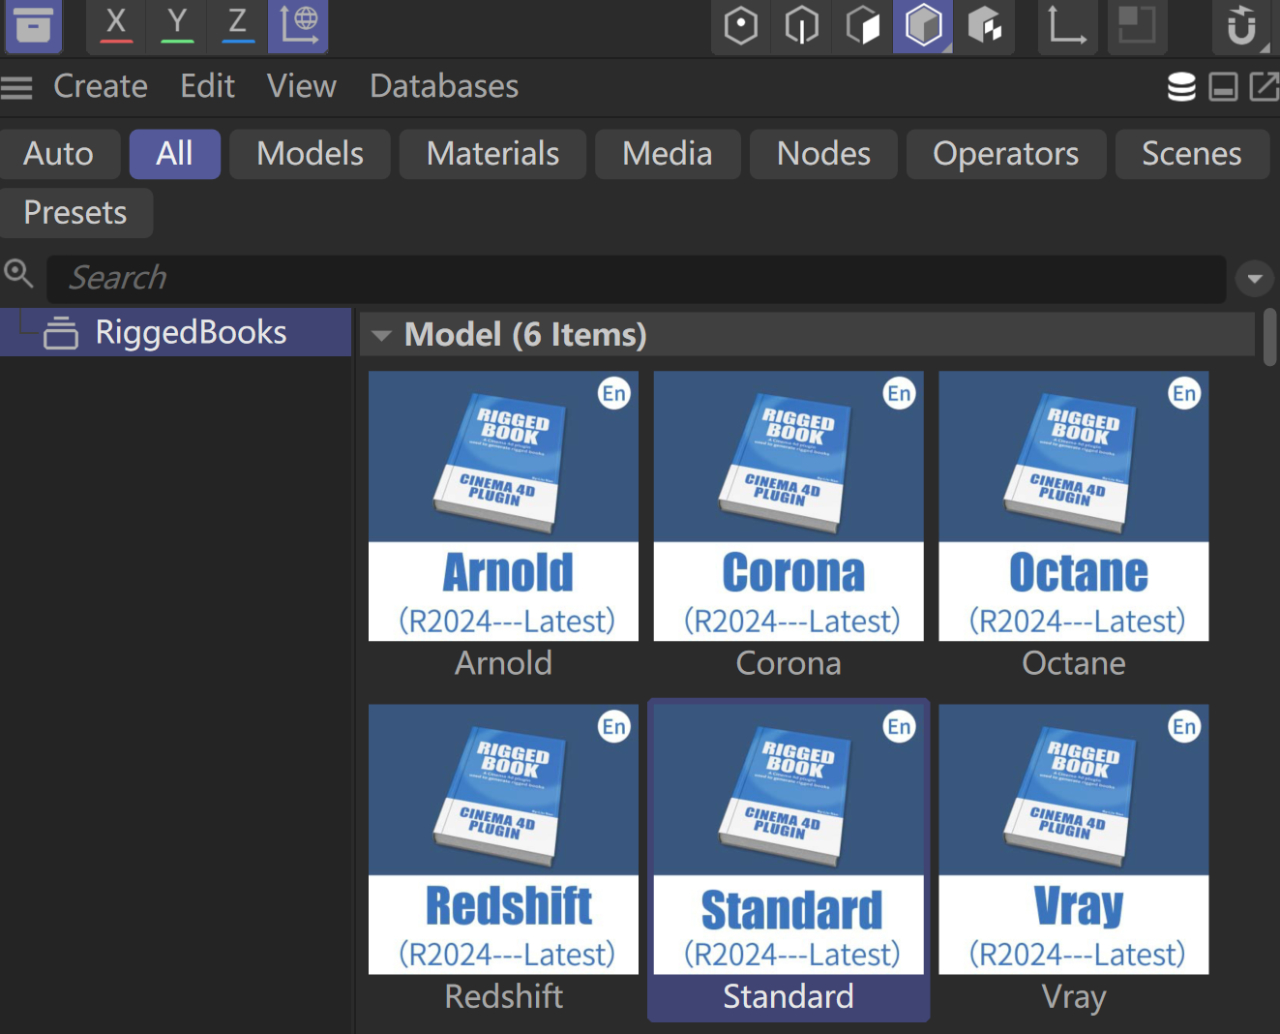Image resolution: width=1280 pixels, height=1034 pixels.
Task: Click the Model mode hexagon icon
Action: pos(922,27)
